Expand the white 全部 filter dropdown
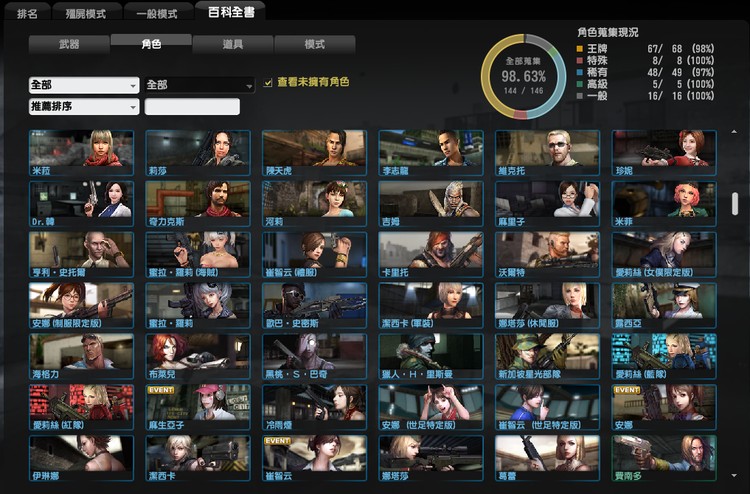The width and height of the screenshot is (750, 494). tap(84, 85)
